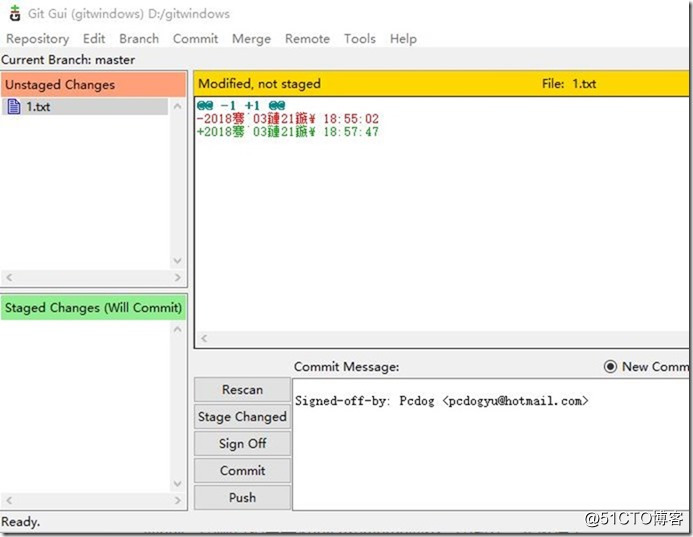This screenshot has width=693, height=537.
Task: Open the Edit menu
Action: 94,39
